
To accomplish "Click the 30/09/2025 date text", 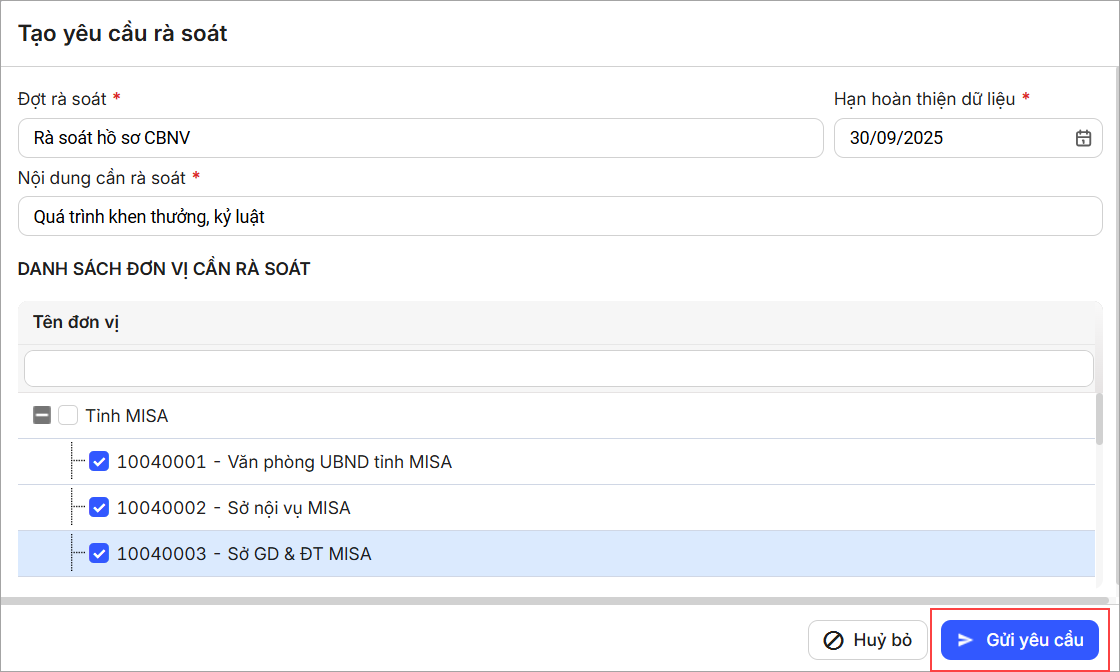I will coord(896,139).
